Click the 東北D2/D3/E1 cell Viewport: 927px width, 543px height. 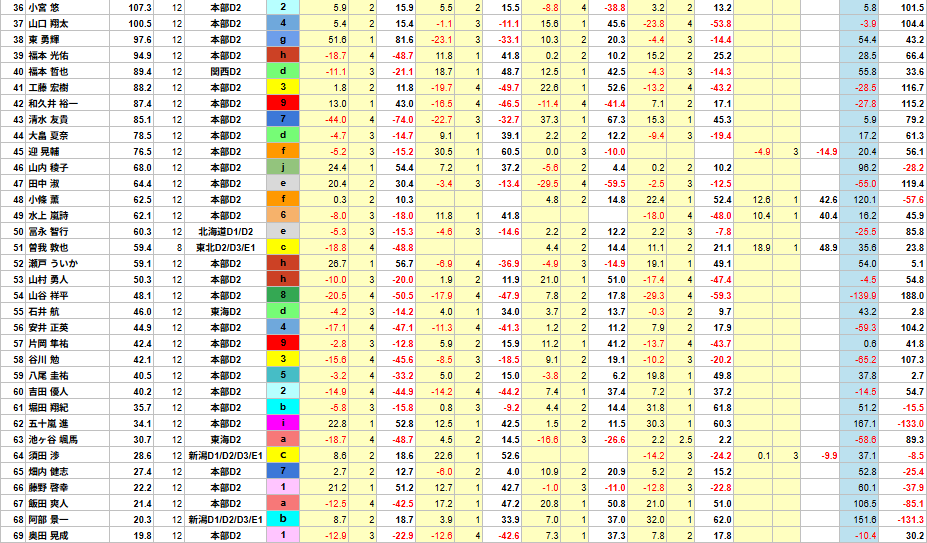(226, 248)
